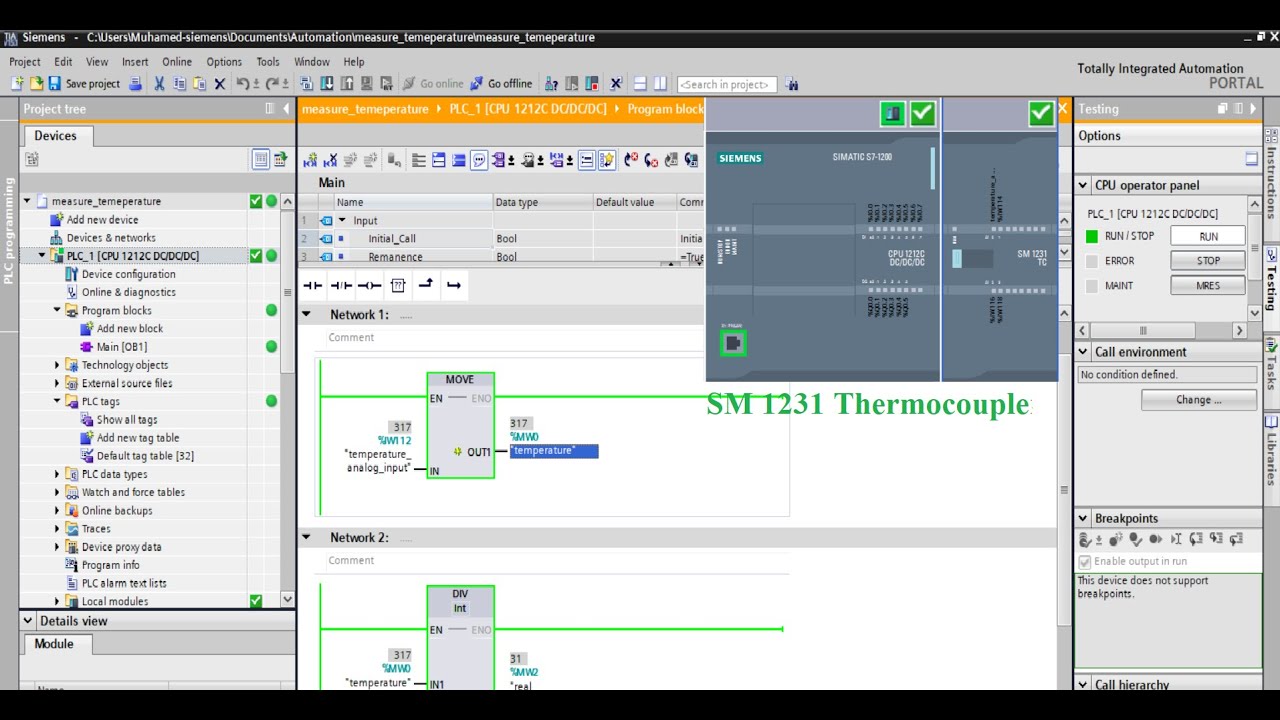
Task: Click the Delete X icon in the main toolbar
Action: click(220, 84)
